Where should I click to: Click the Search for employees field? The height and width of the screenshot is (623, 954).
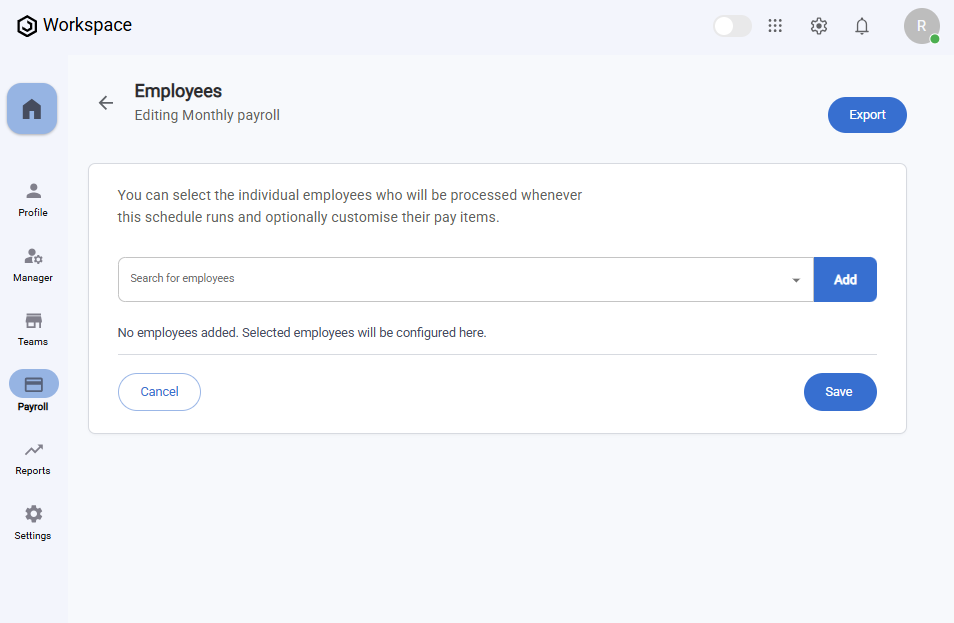450,279
